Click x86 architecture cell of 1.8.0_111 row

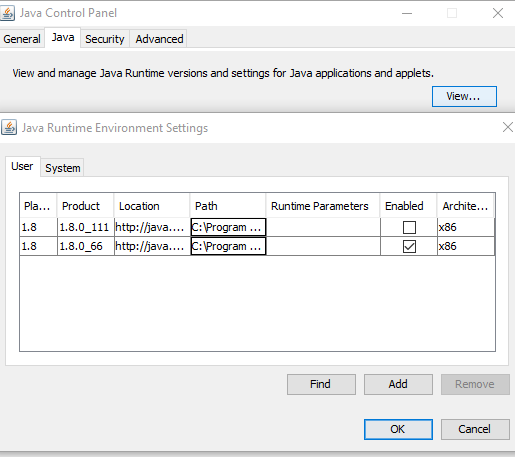tap(466, 227)
